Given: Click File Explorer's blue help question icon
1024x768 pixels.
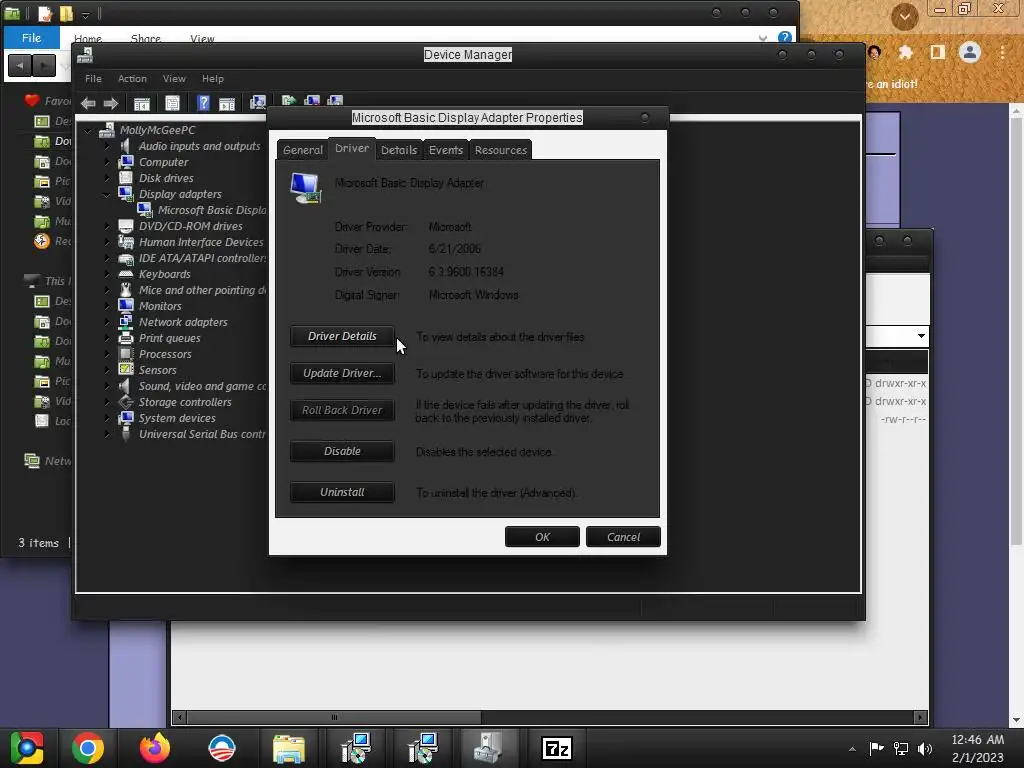Looking at the screenshot, I should [x=785, y=38].
